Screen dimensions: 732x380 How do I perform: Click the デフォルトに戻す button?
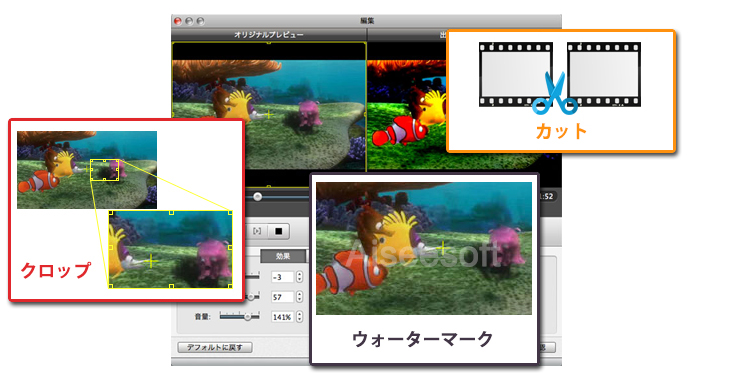point(215,347)
